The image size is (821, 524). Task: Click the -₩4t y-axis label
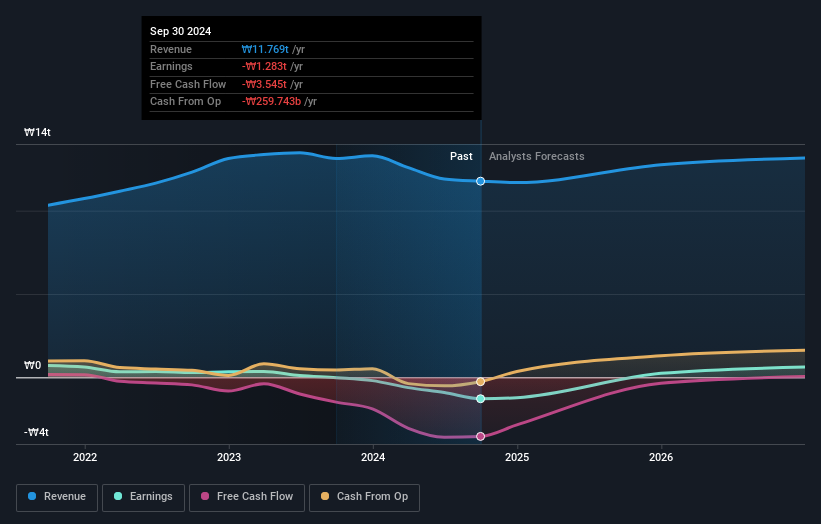[x=36, y=432]
